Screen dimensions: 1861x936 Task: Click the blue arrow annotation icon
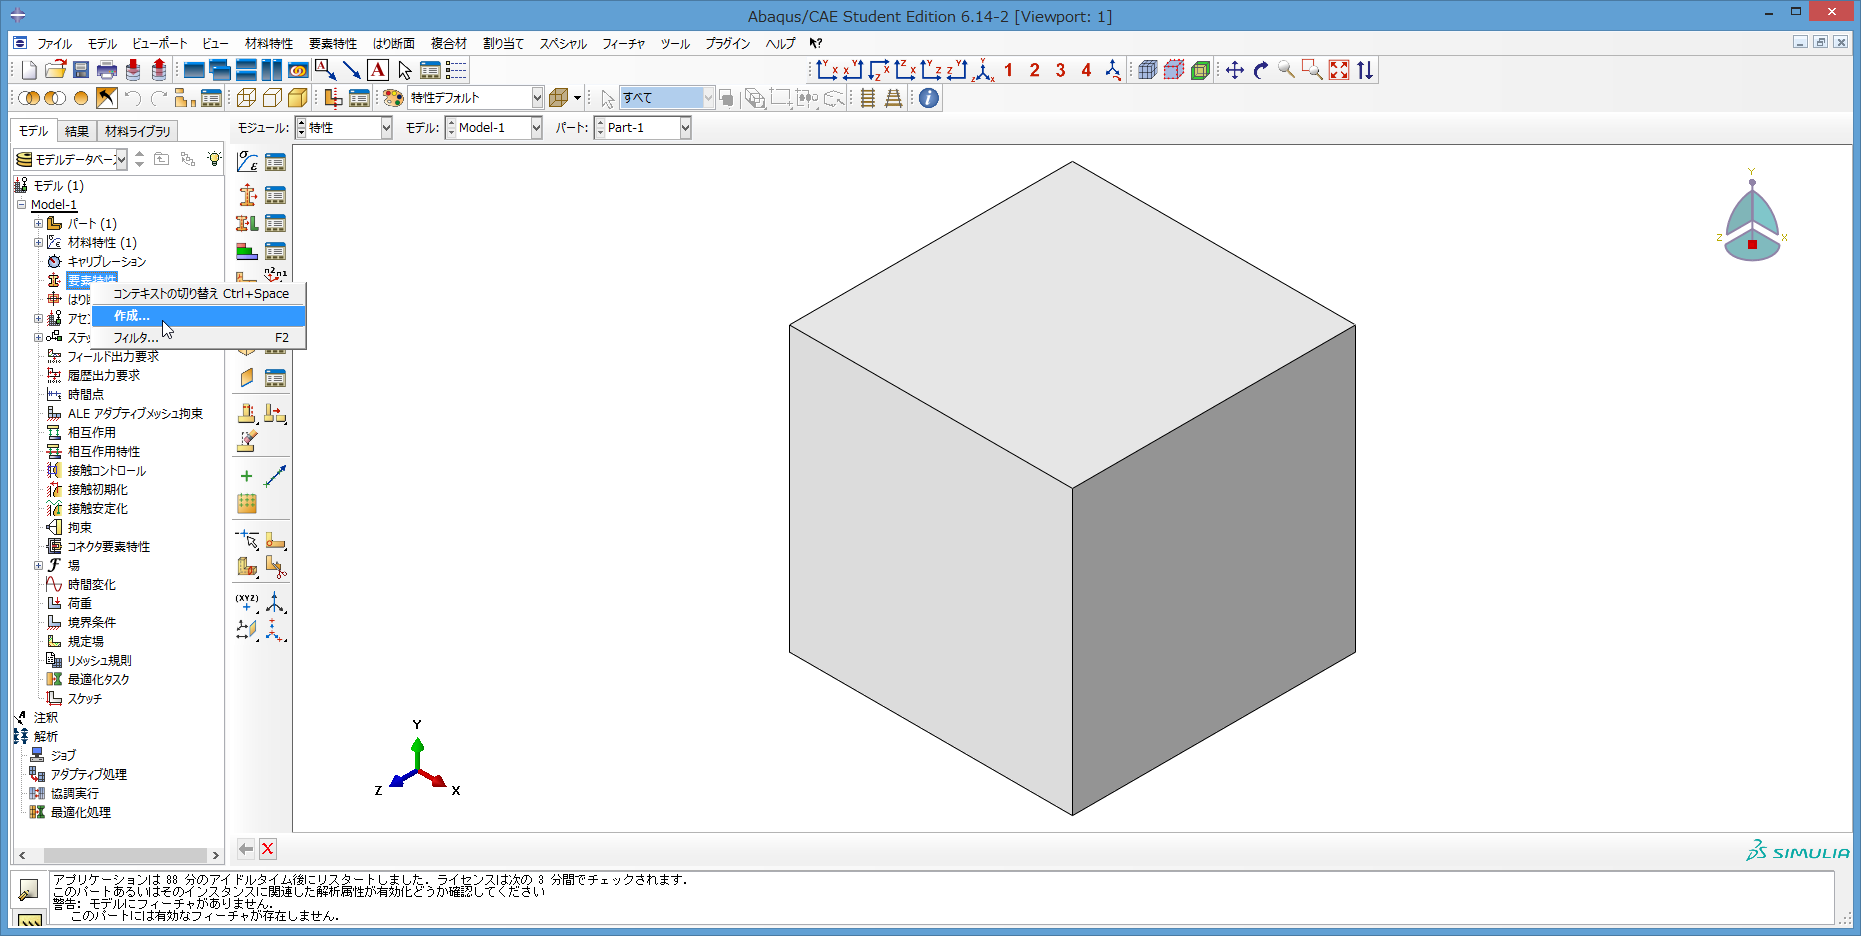tap(352, 70)
